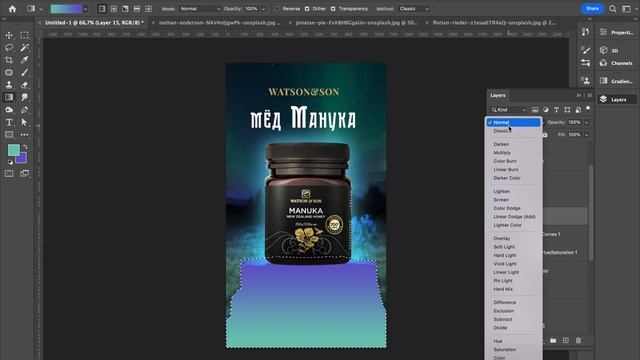Click the Home icon
This screenshot has height=360, width=640.
click(x=12, y=9)
